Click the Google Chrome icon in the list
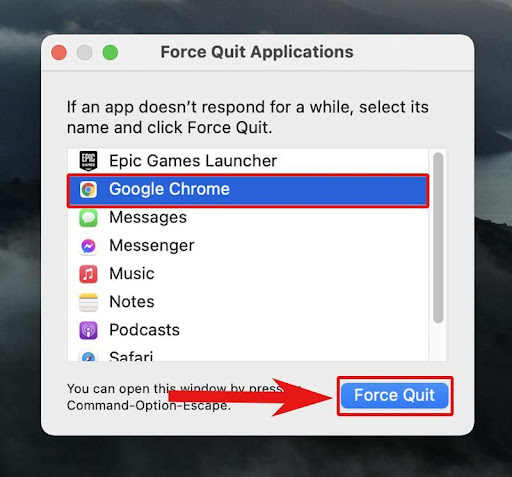This screenshot has width=512, height=477. coord(88,189)
